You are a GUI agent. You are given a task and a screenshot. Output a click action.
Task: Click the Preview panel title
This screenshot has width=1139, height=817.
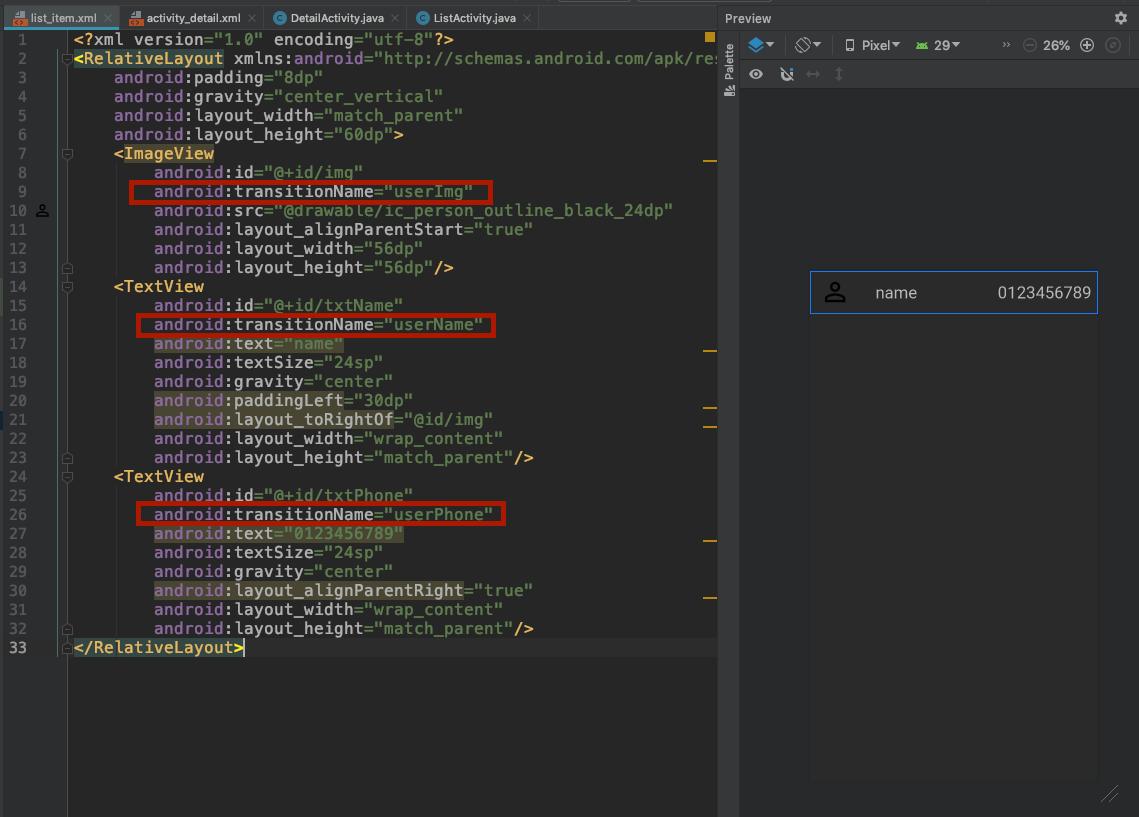tap(747, 18)
